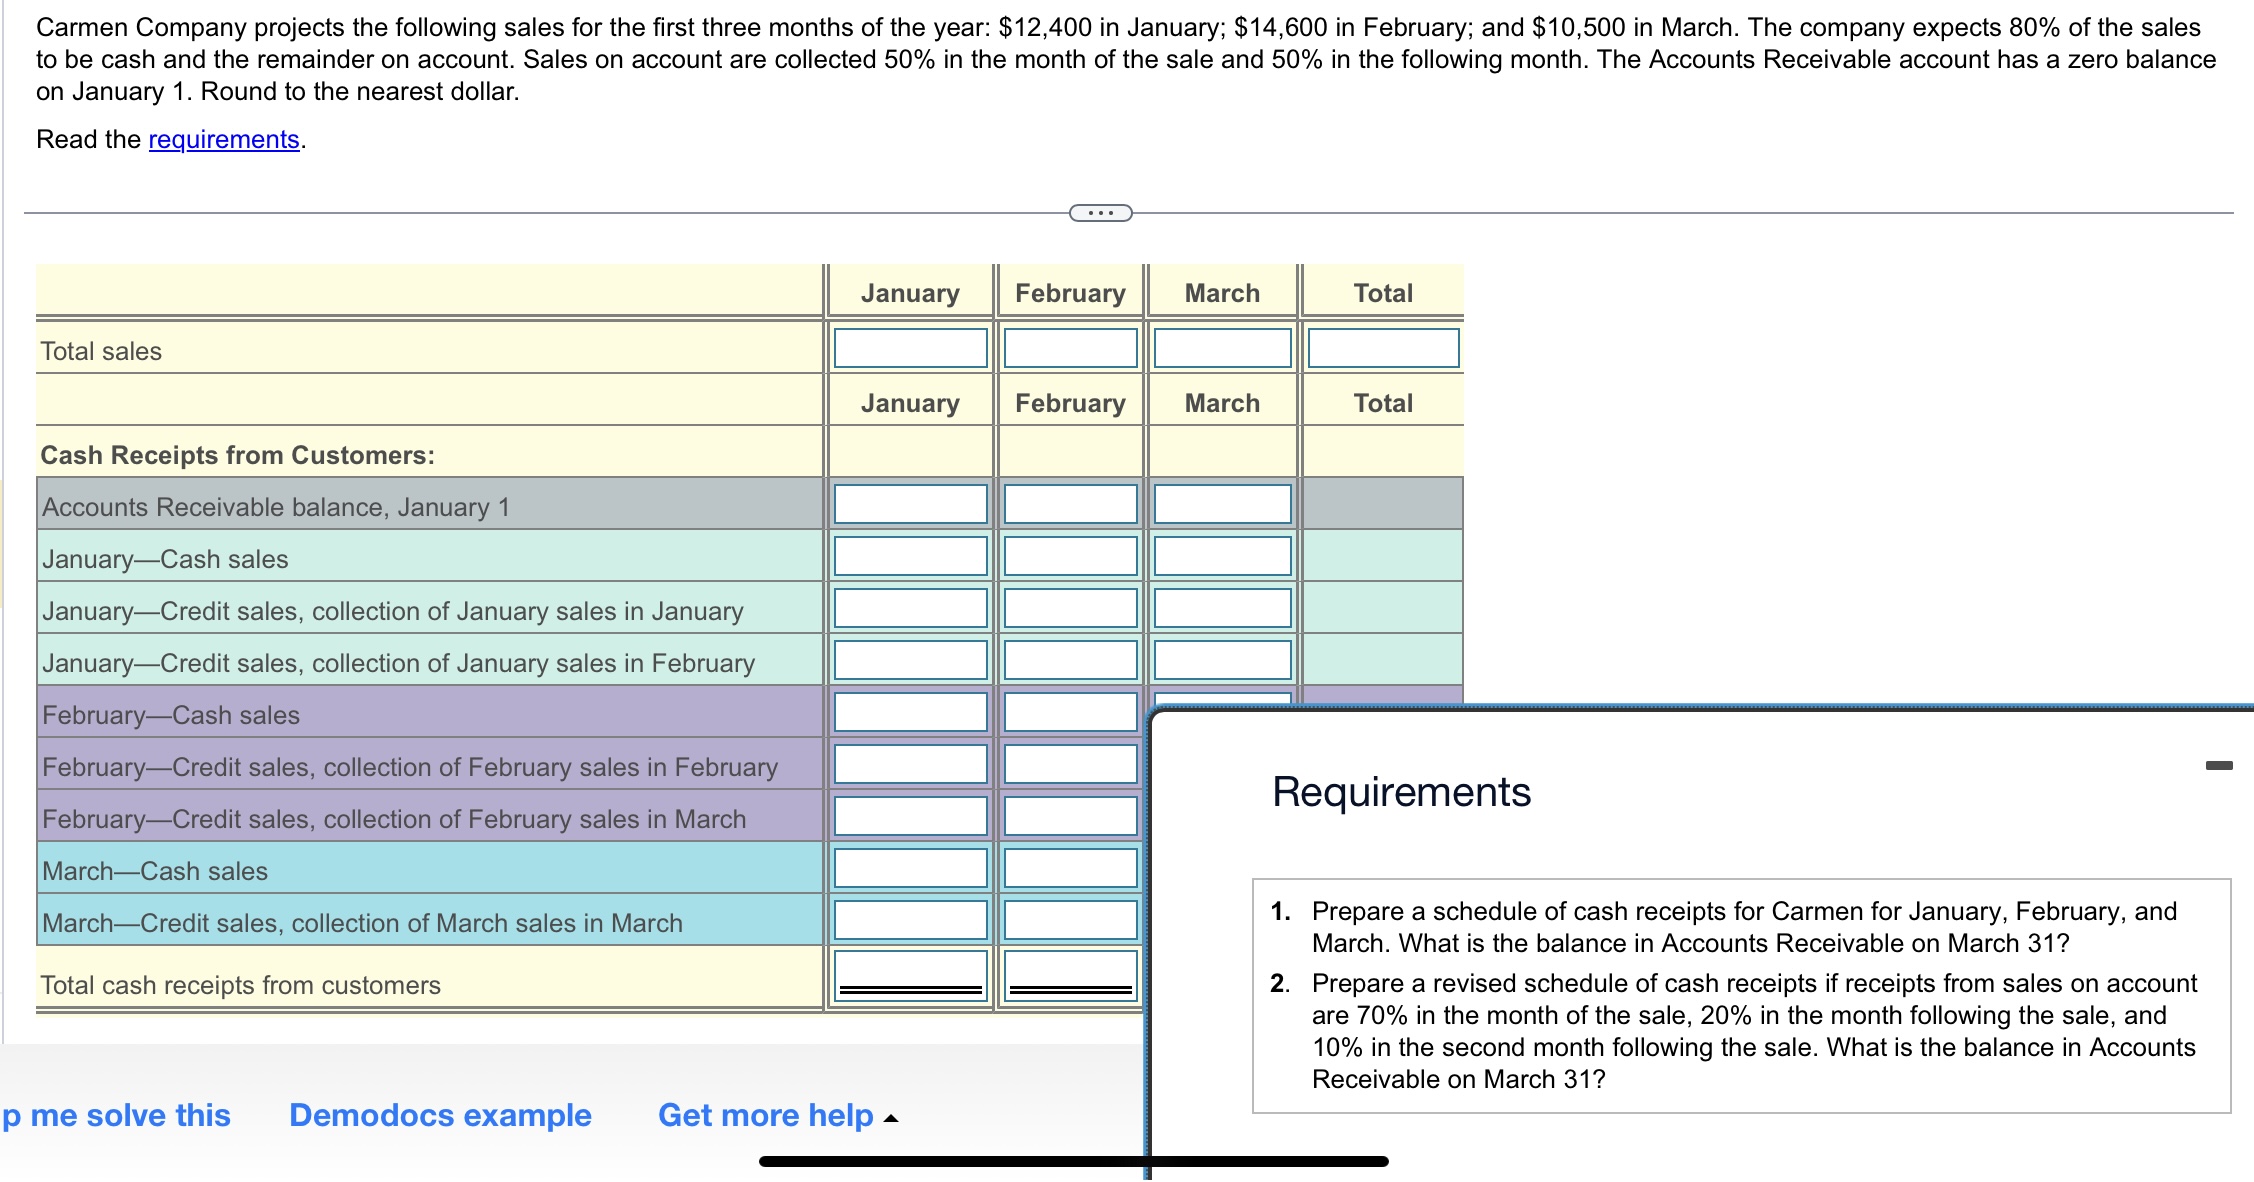Click Total sales February input field
This screenshot has width=2254, height=1182.
tap(1070, 348)
